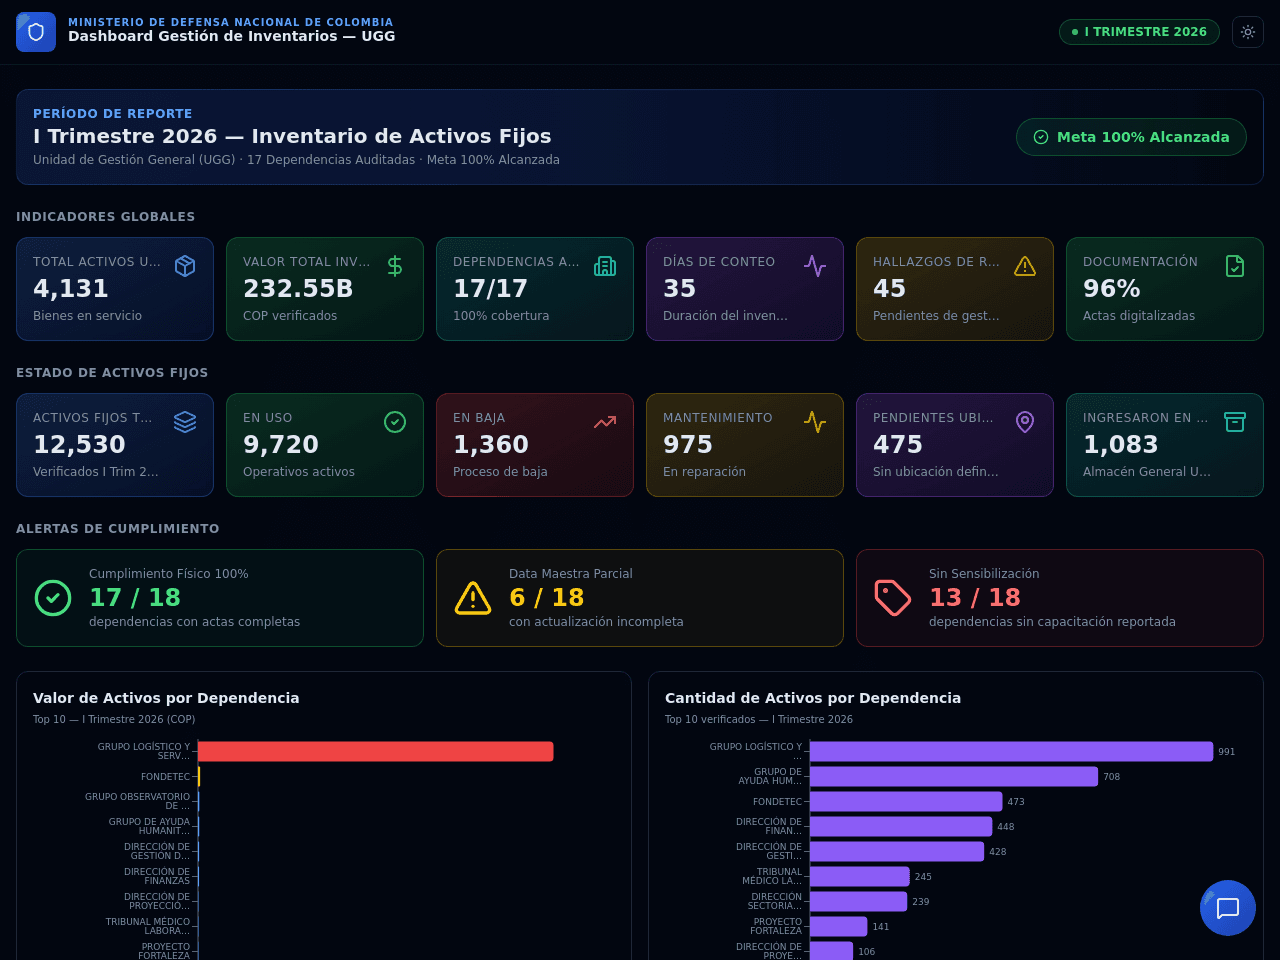Click the 100% cobertura subtitle
Image resolution: width=1280 pixels, height=960 pixels.
pyautogui.click(x=501, y=316)
